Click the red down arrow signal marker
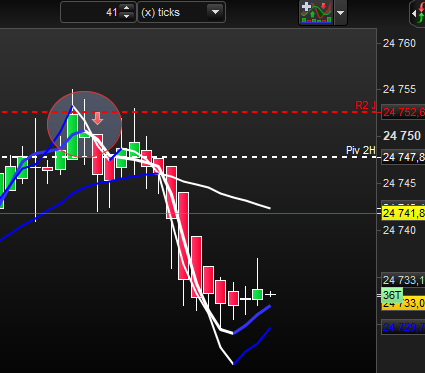 97,118
